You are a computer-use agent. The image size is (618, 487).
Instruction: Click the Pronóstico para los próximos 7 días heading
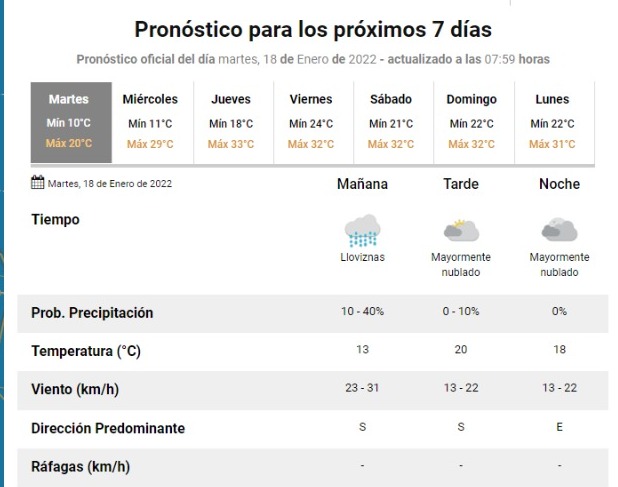(312, 29)
